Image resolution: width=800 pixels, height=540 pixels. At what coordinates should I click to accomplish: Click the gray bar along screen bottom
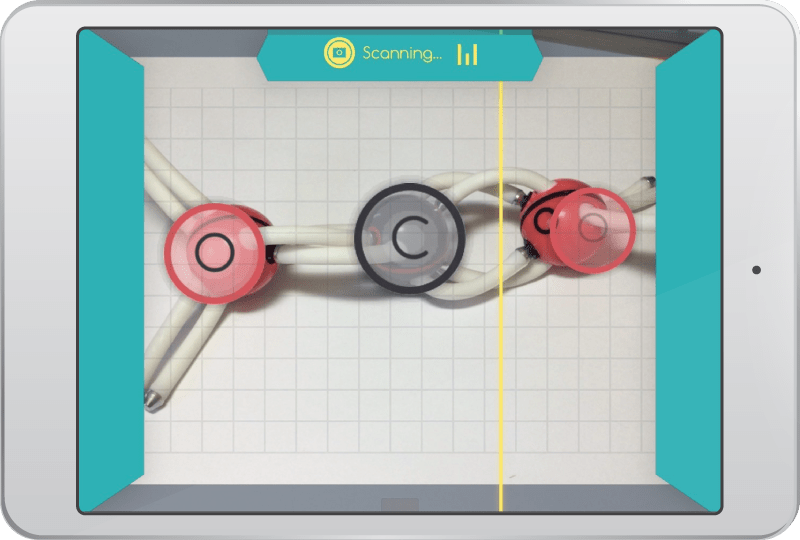click(x=250, y=499)
